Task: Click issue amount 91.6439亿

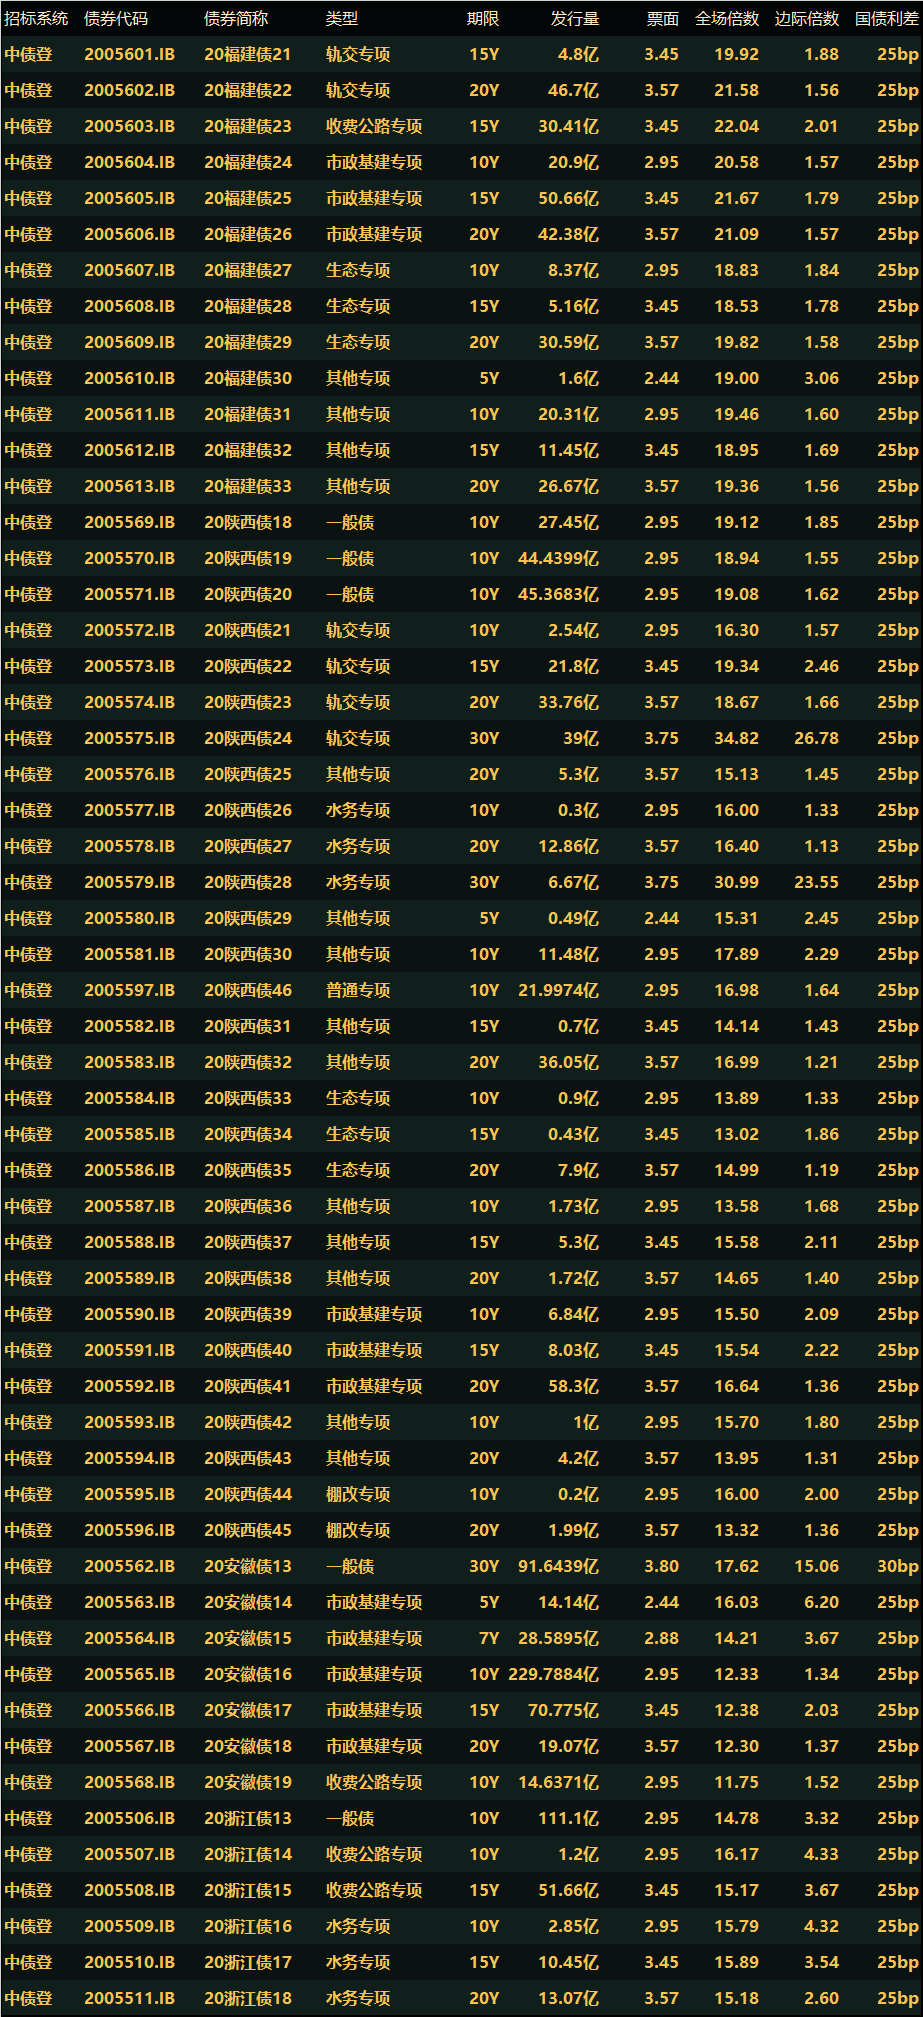Action: [x=558, y=1567]
